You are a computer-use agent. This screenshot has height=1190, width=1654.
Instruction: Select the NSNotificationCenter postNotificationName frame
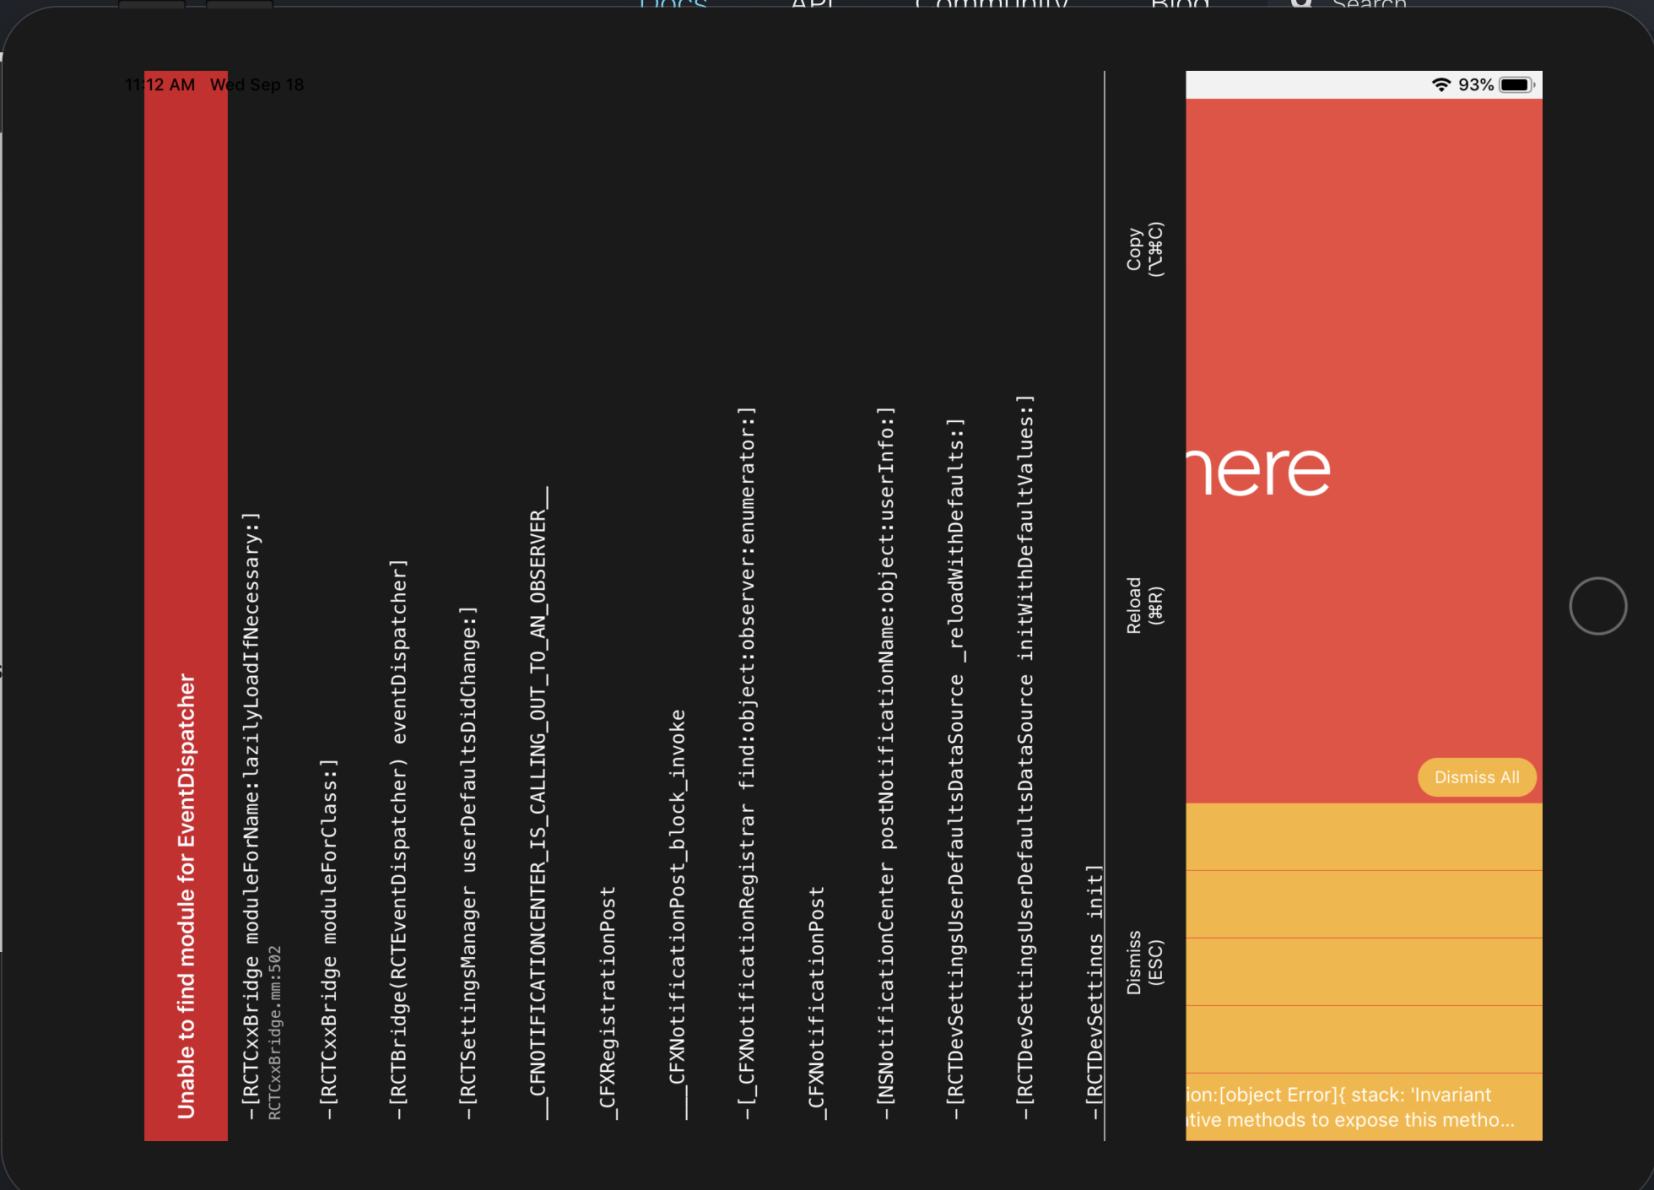pos(885,770)
